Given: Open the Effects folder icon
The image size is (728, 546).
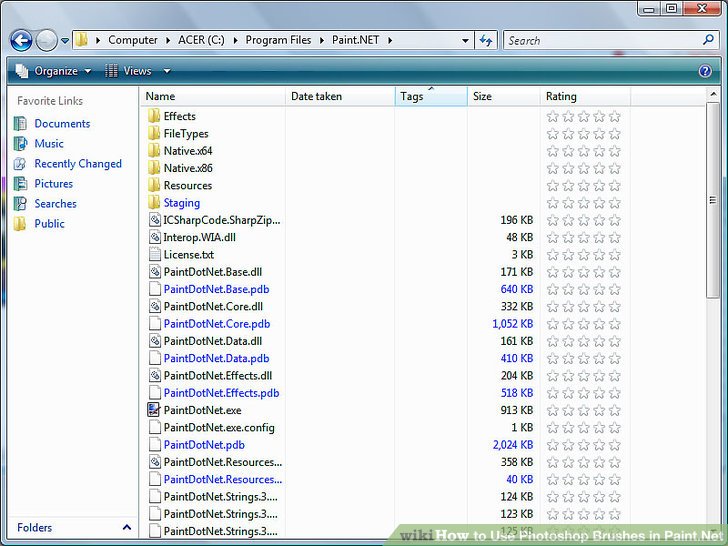Looking at the screenshot, I should click(x=154, y=116).
